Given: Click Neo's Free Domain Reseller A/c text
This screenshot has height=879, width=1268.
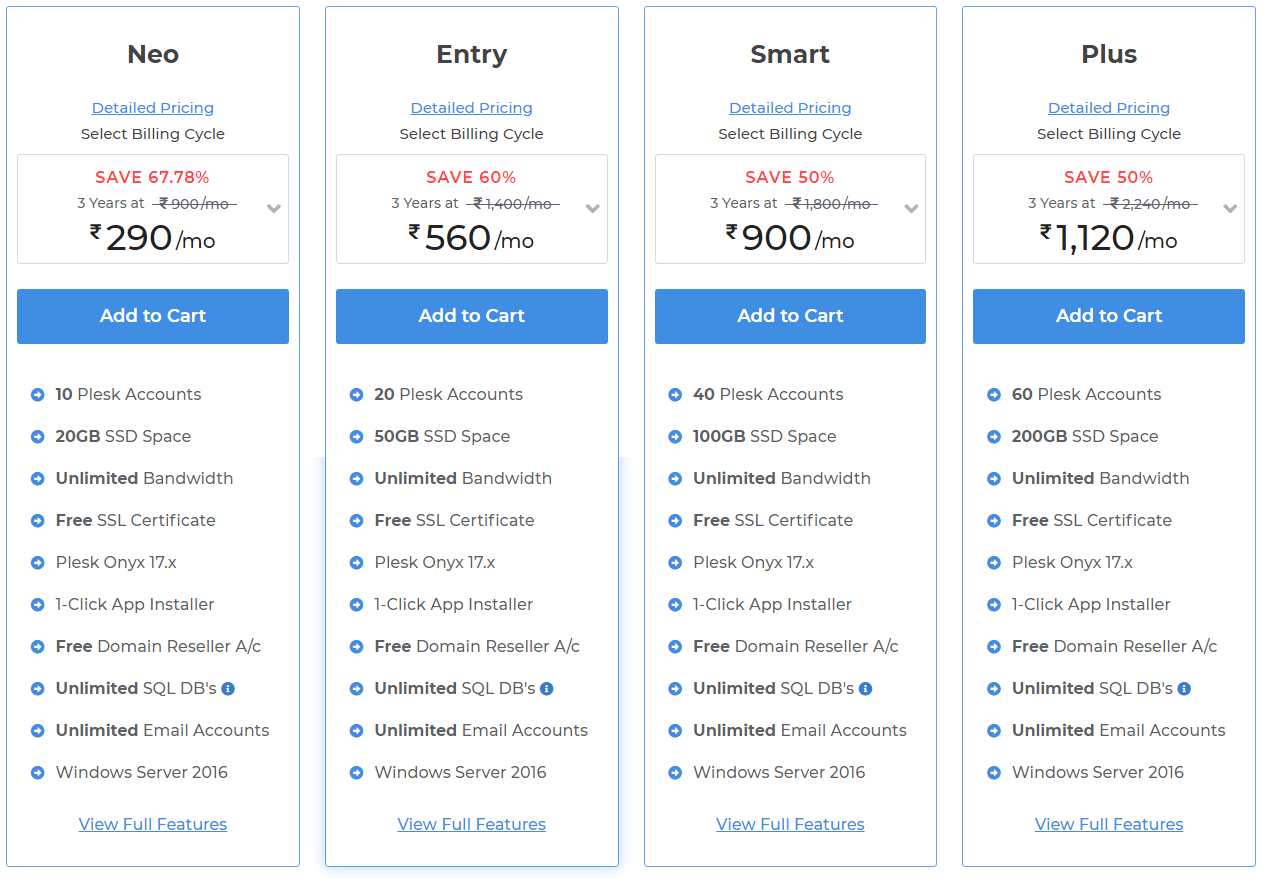Looking at the screenshot, I should [158, 647].
